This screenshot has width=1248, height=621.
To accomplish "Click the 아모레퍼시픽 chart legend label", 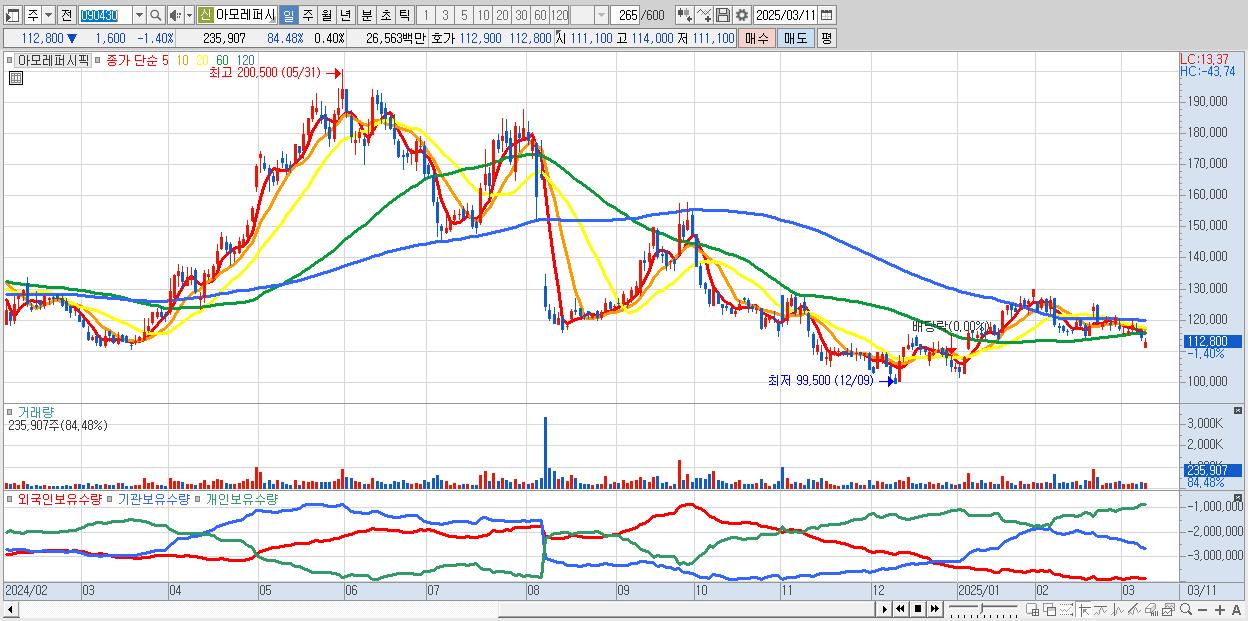I will point(54,60).
